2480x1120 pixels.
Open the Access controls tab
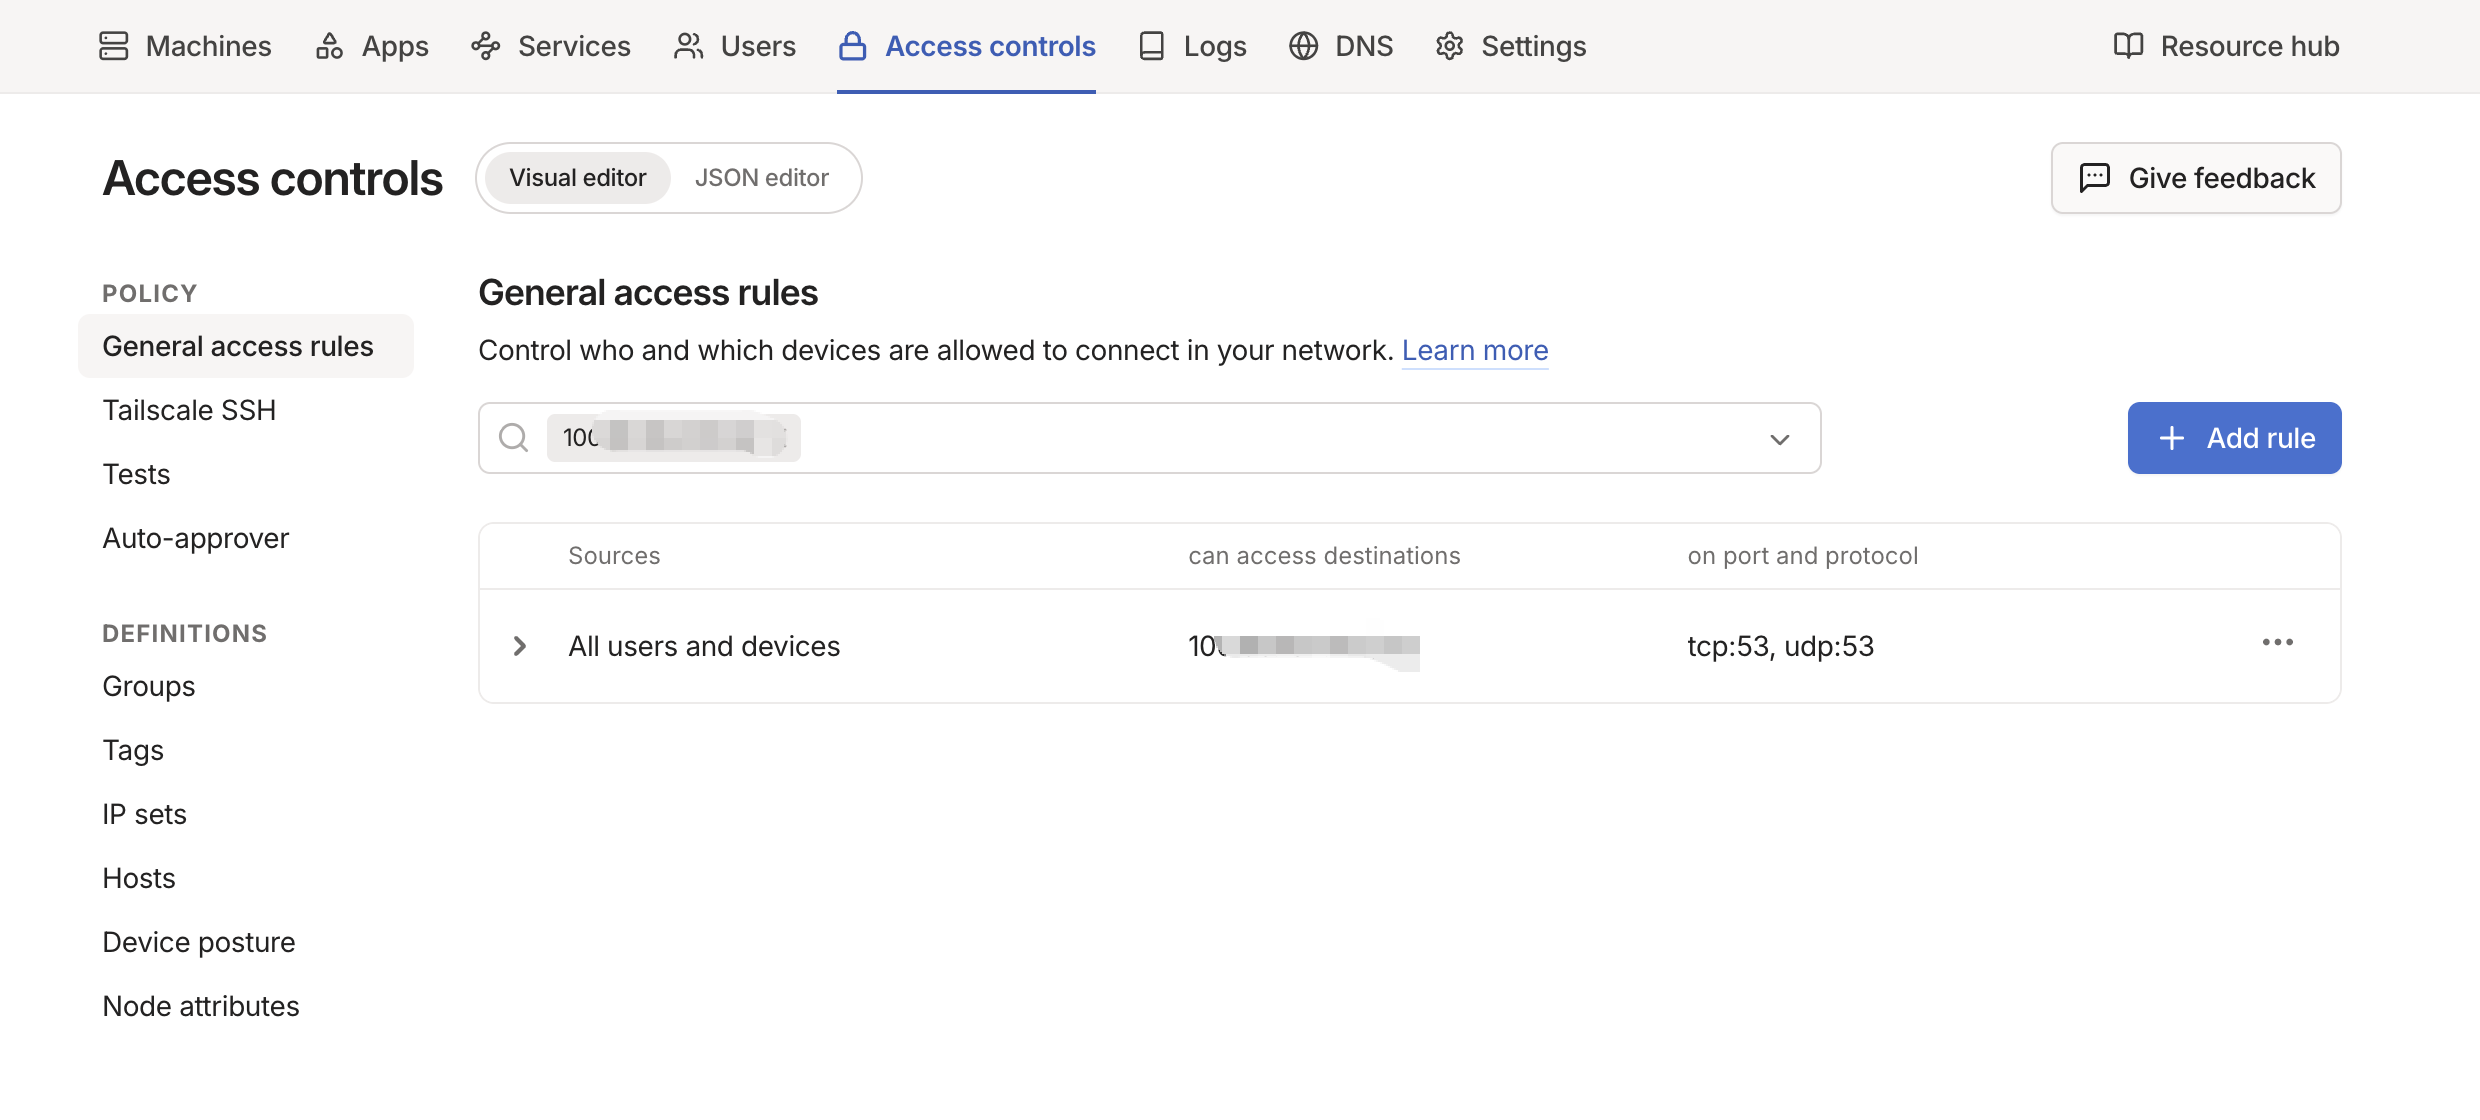pos(966,46)
